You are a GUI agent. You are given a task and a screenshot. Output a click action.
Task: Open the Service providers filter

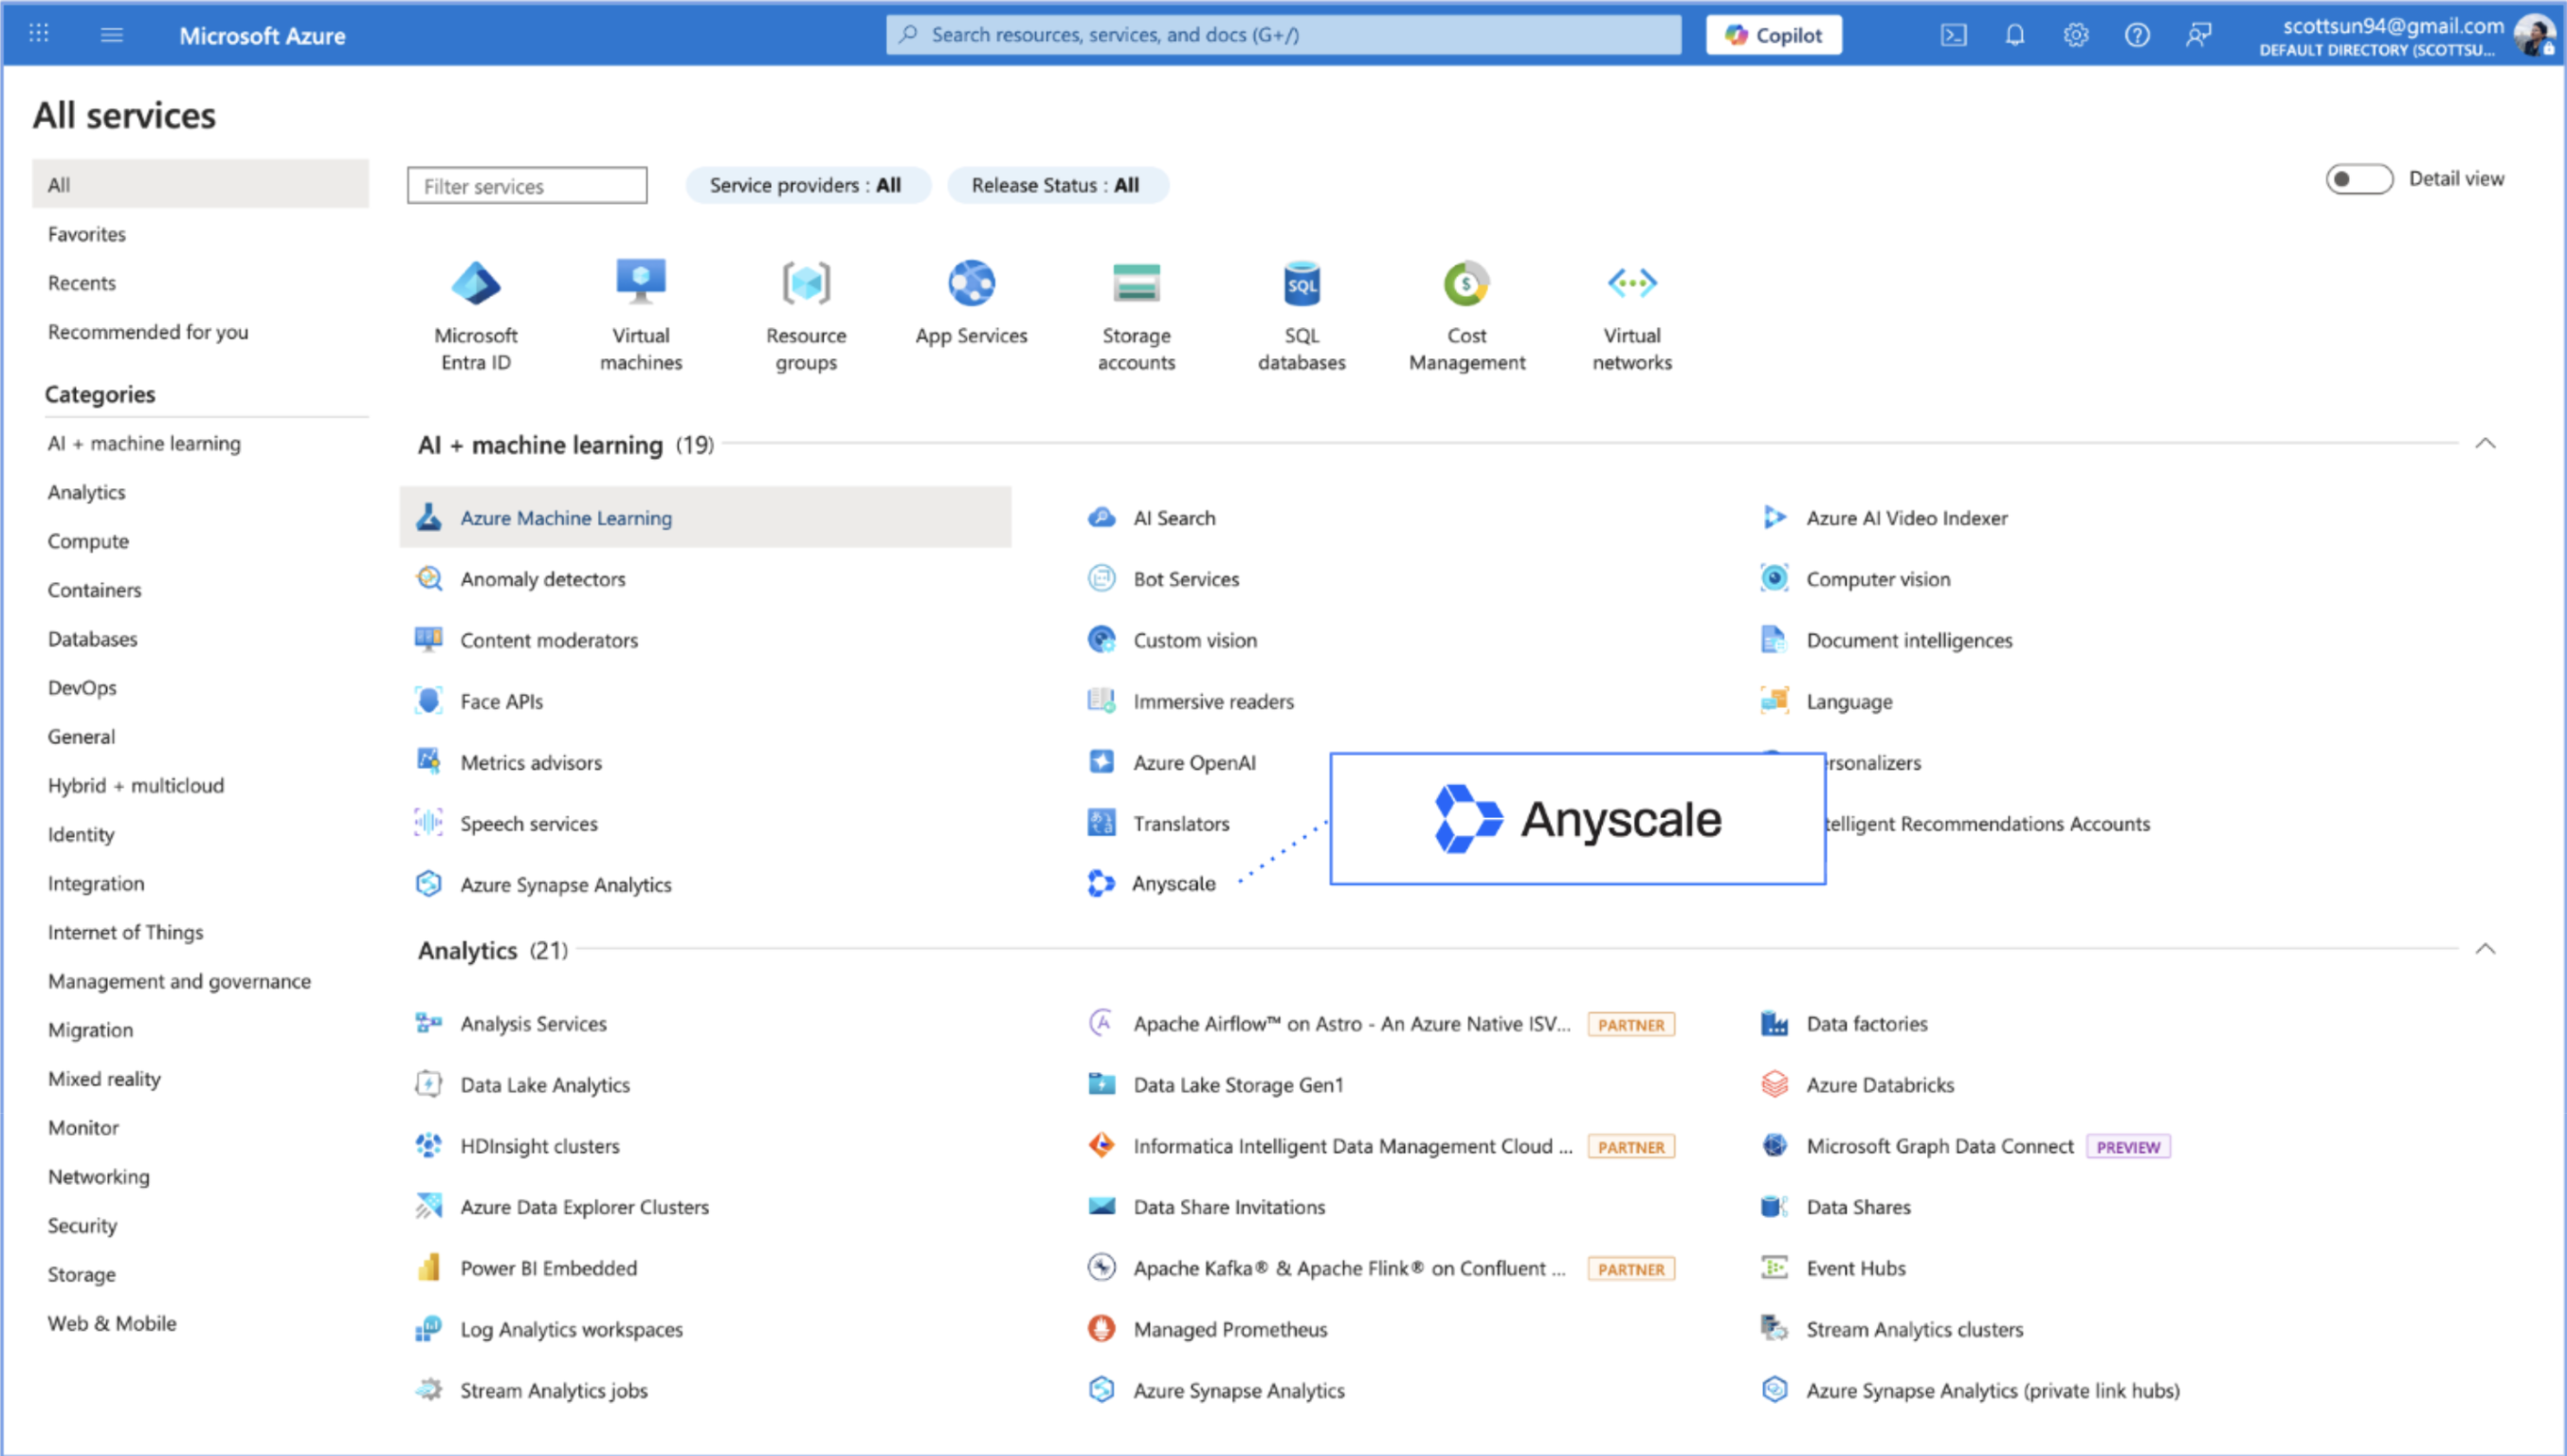point(807,184)
